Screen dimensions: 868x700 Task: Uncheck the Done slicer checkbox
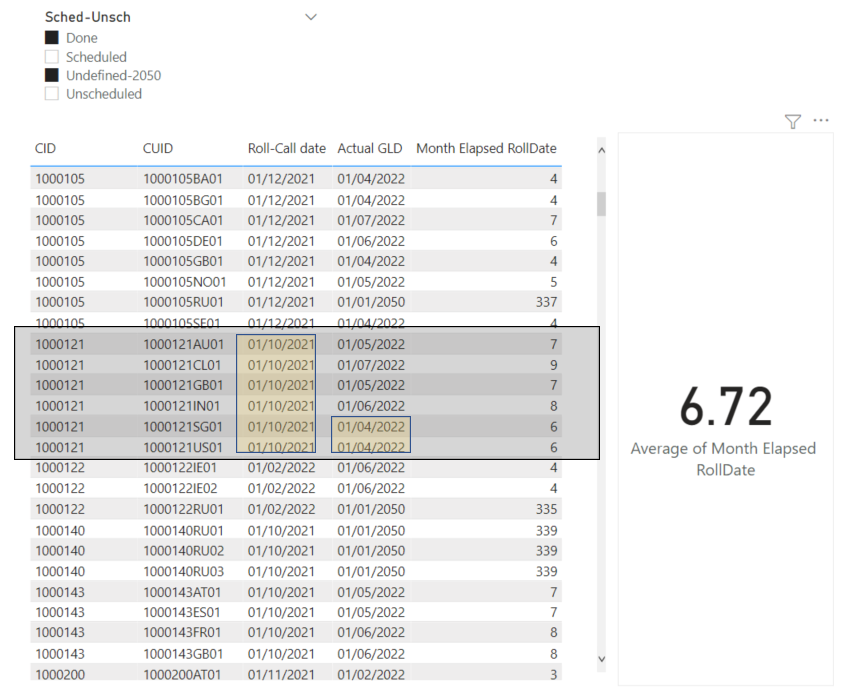[x=51, y=38]
